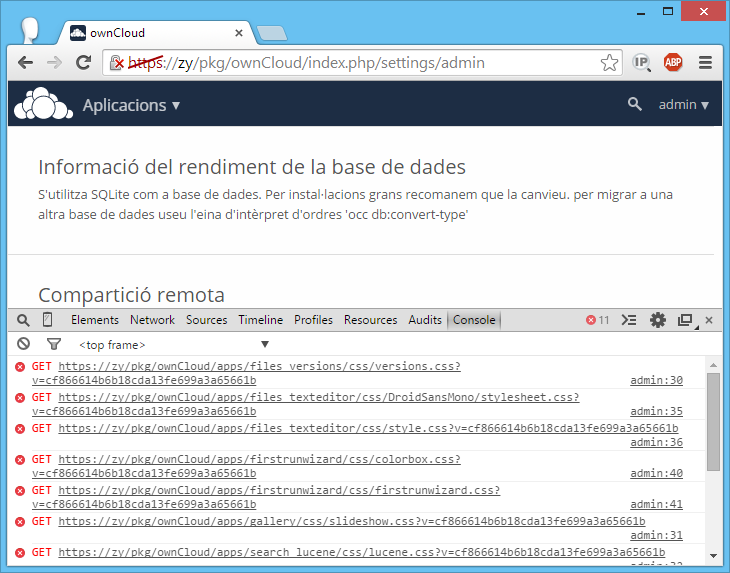Viewport: 730px width, 573px height.
Task: Bookmark page with the star icon
Action: pyautogui.click(x=609, y=63)
